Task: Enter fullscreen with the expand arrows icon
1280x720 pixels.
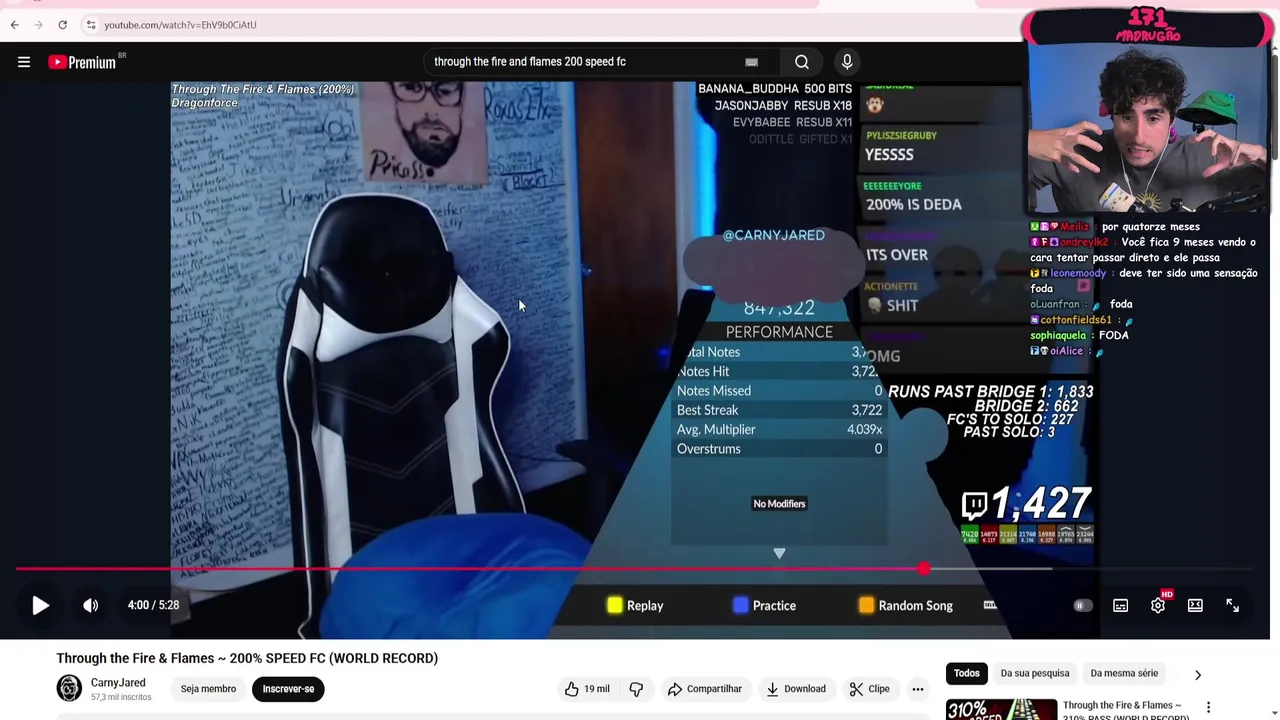Action: click(x=1232, y=605)
